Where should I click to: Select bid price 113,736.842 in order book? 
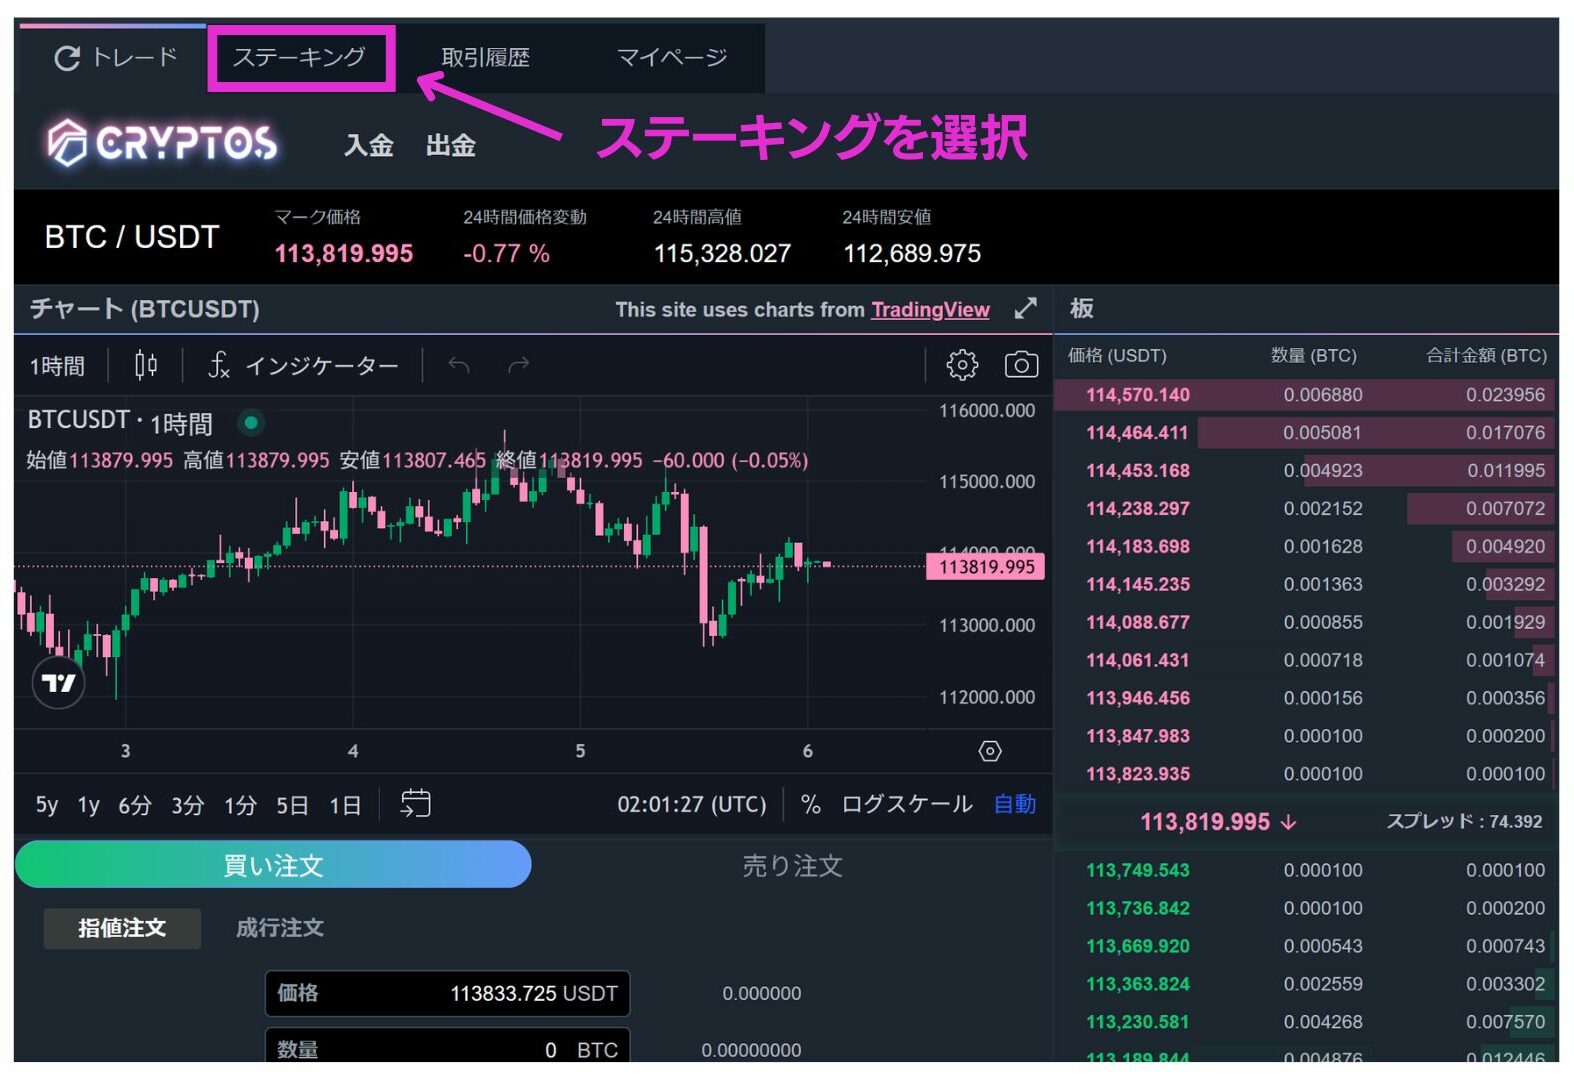1138,909
